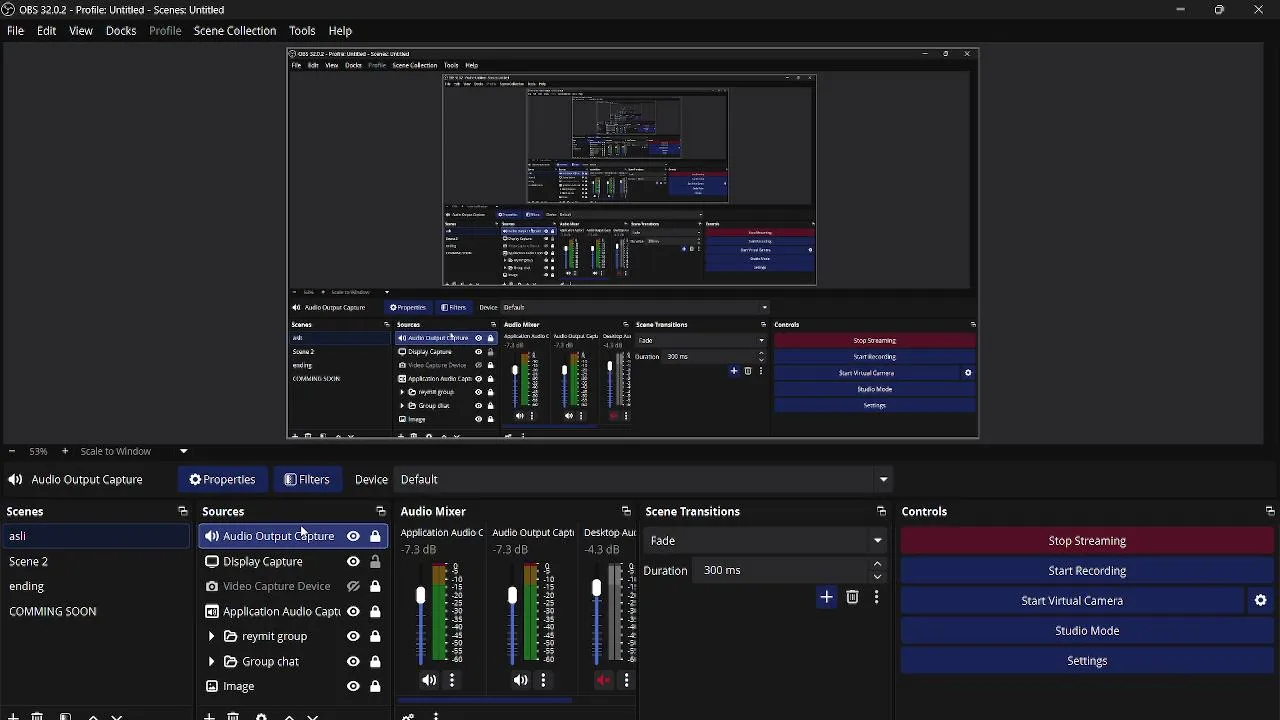Open the Filters button for the source

(306, 479)
